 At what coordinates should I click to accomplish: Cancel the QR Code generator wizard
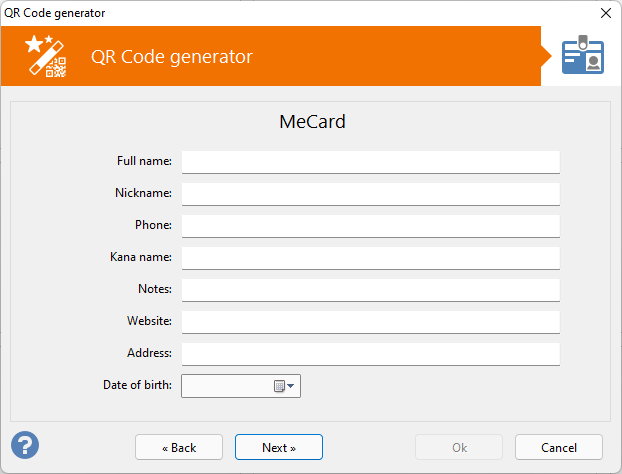click(x=559, y=447)
